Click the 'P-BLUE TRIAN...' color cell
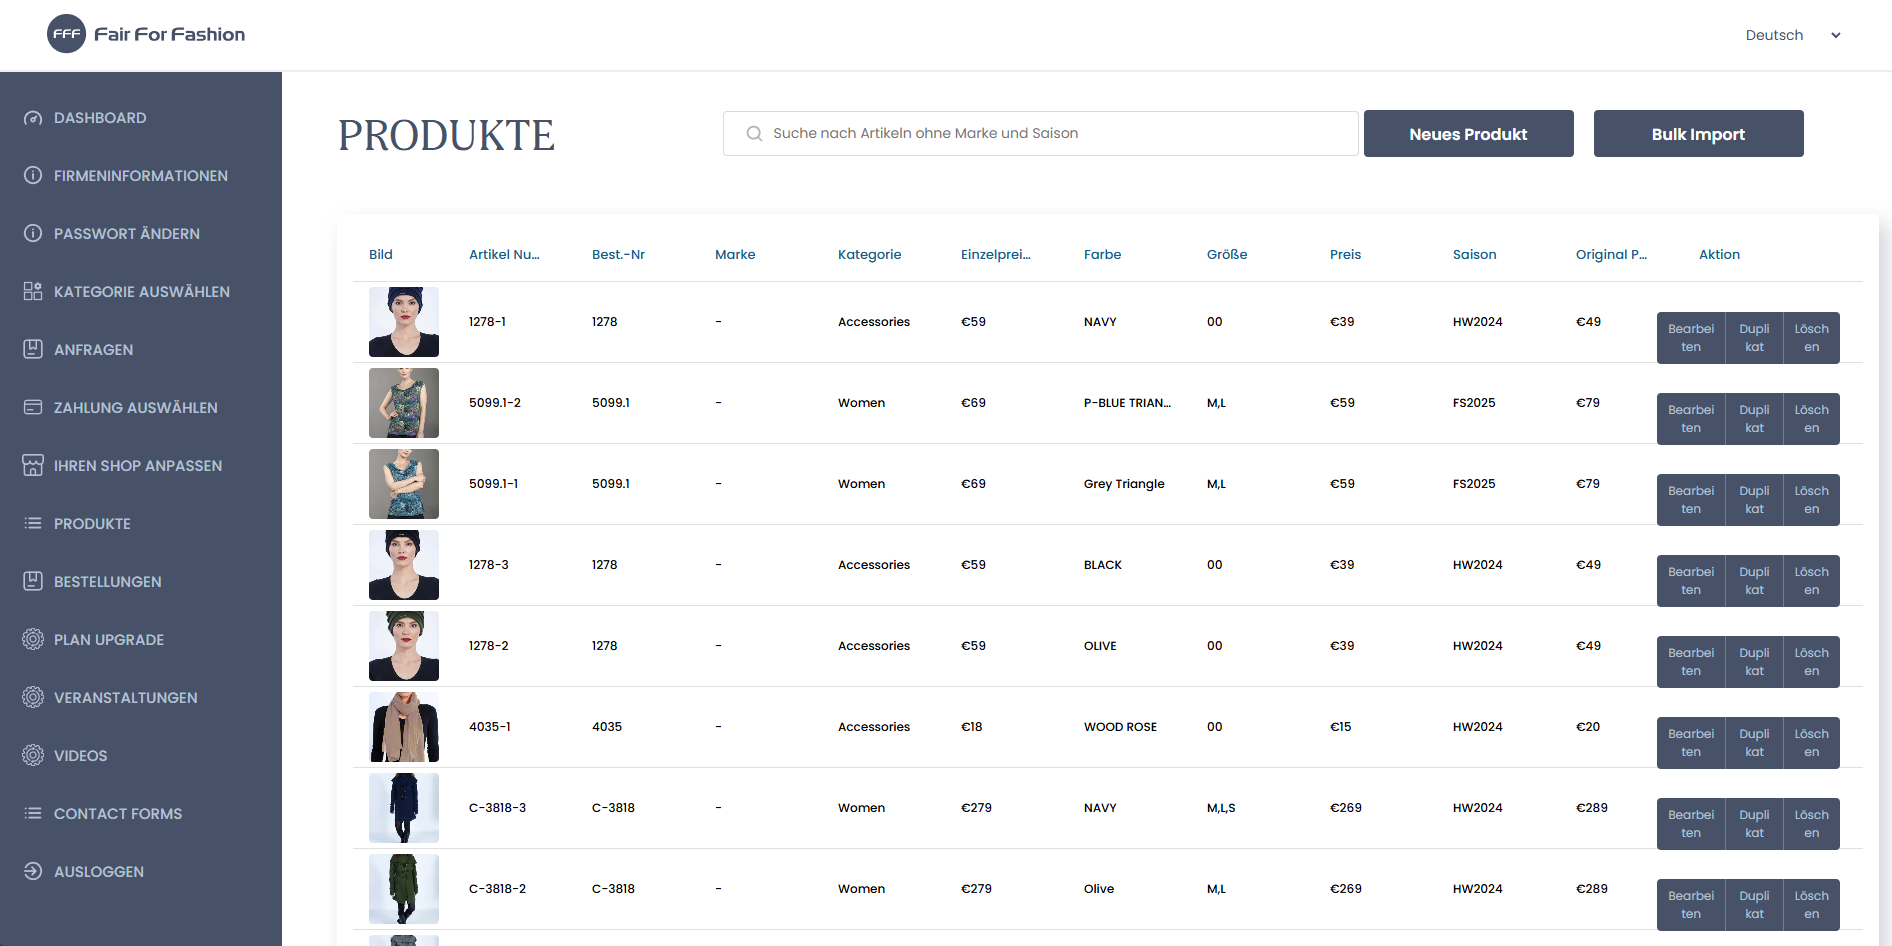1892x946 pixels. coord(1127,403)
